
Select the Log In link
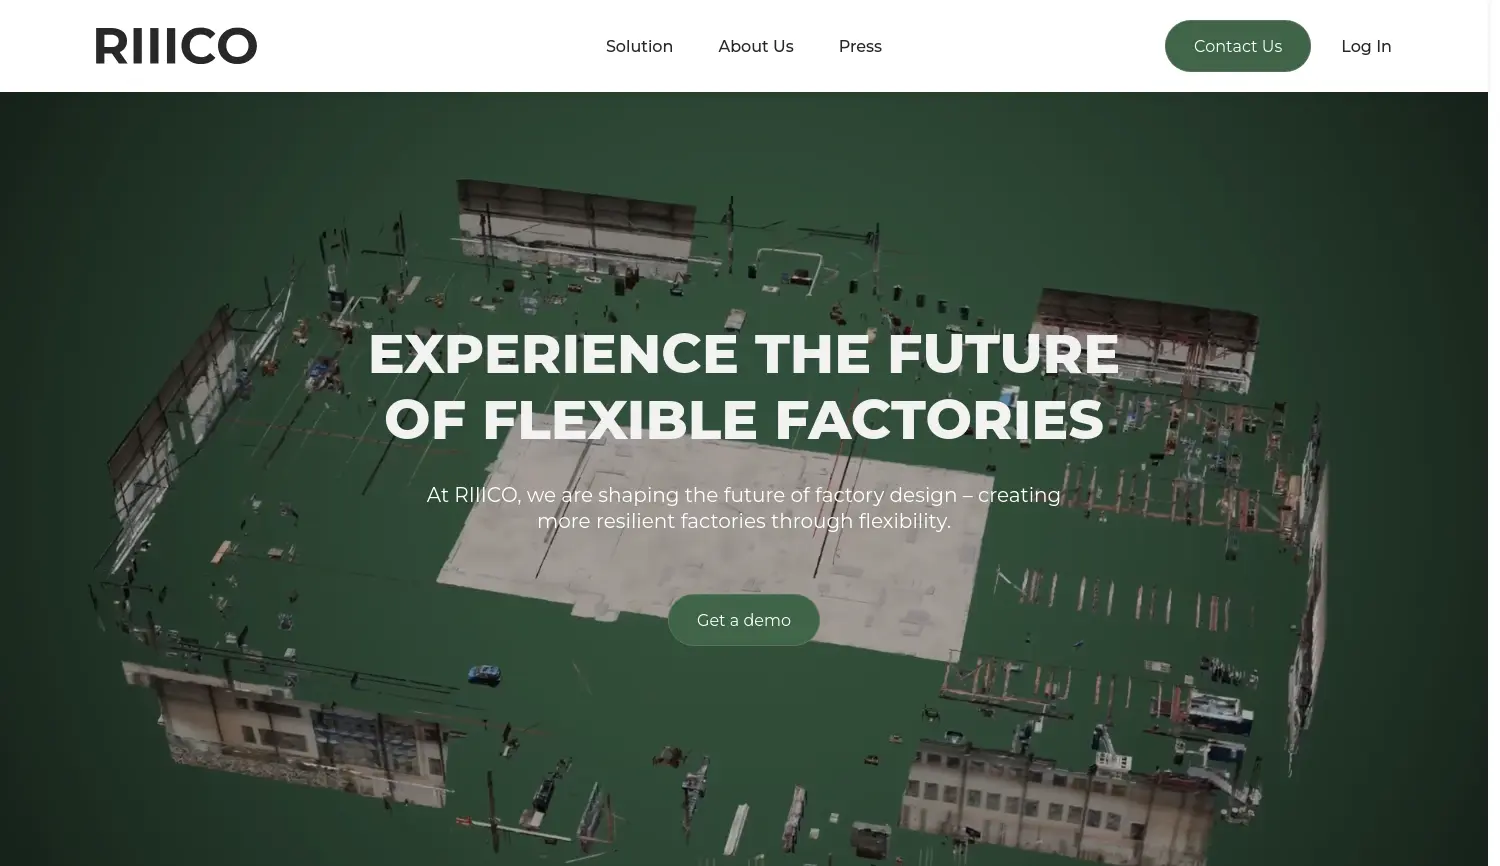(x=1366, y=46)
